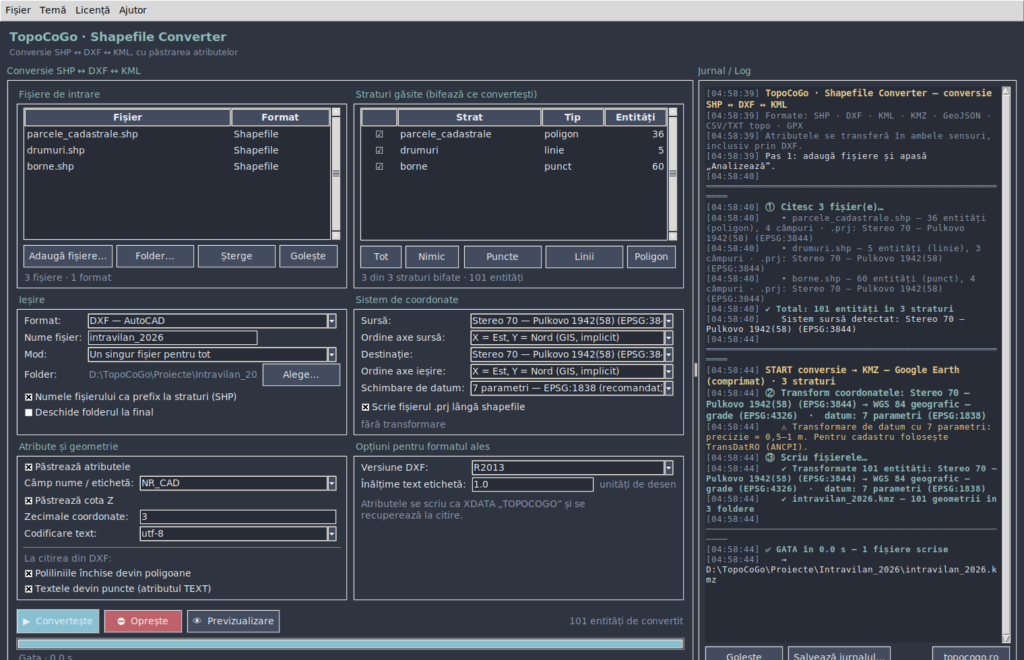Click the Alege... folder button
The width and height of the screenshot is (1024, 660).
[301, 375]
